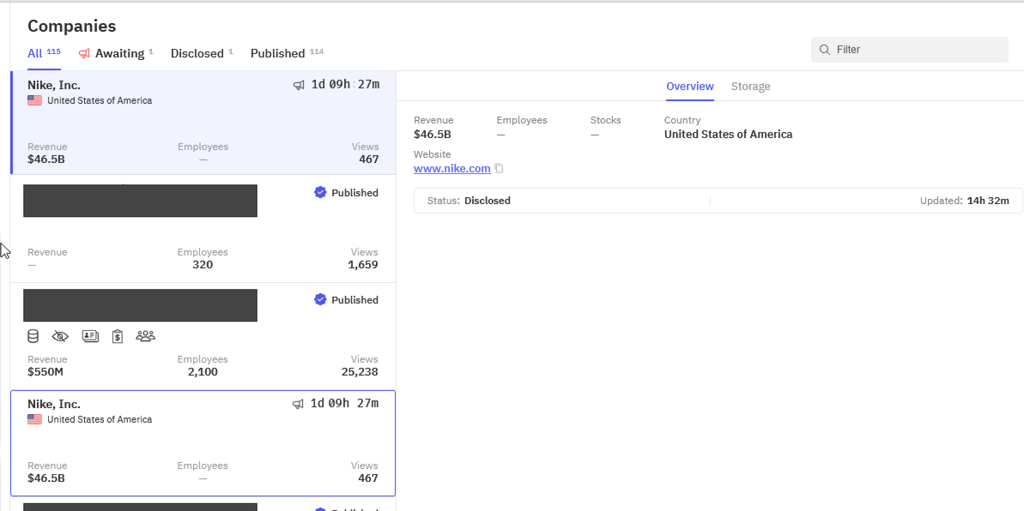Focus the Filter search field
1024x511 pixels.
[910, 50]
